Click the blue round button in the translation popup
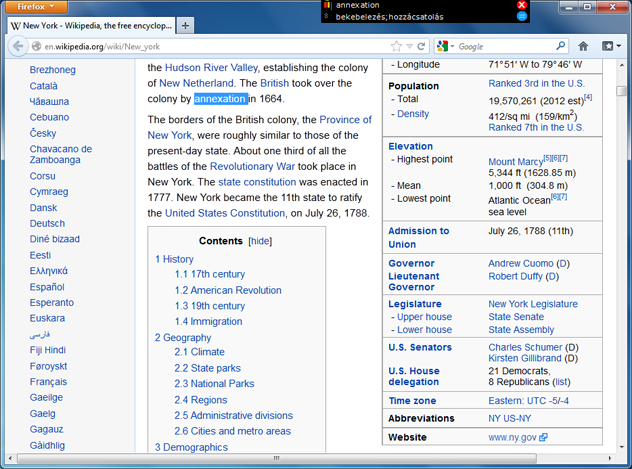 coord(522,16)
